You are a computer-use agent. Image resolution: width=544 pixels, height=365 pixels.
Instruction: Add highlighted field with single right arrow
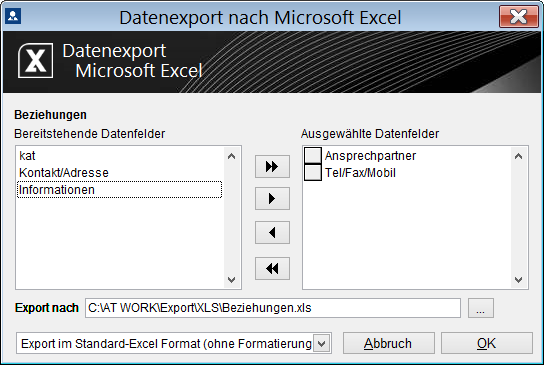[x=272, y=198]
